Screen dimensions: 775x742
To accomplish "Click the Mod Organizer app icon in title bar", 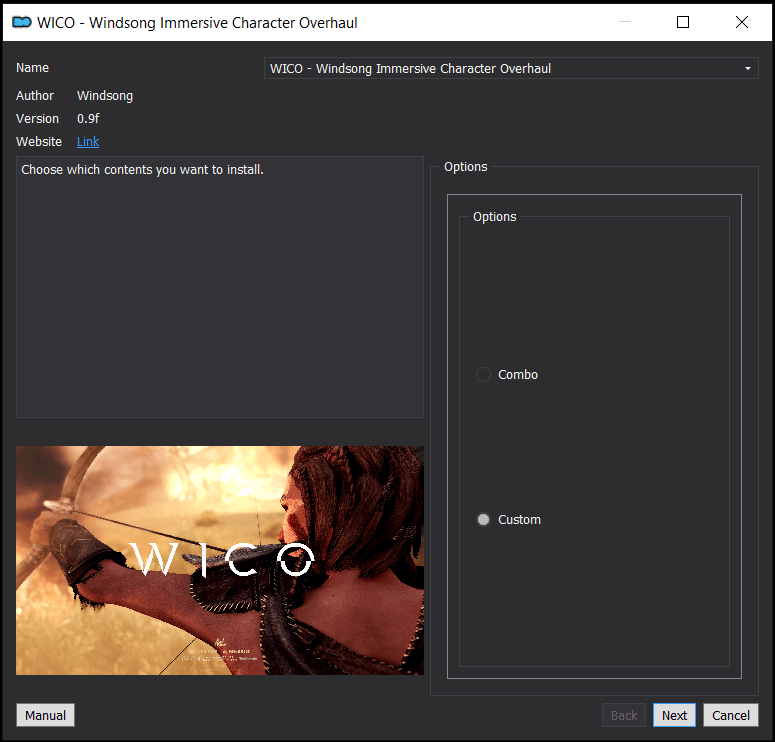I will (22, 22).
